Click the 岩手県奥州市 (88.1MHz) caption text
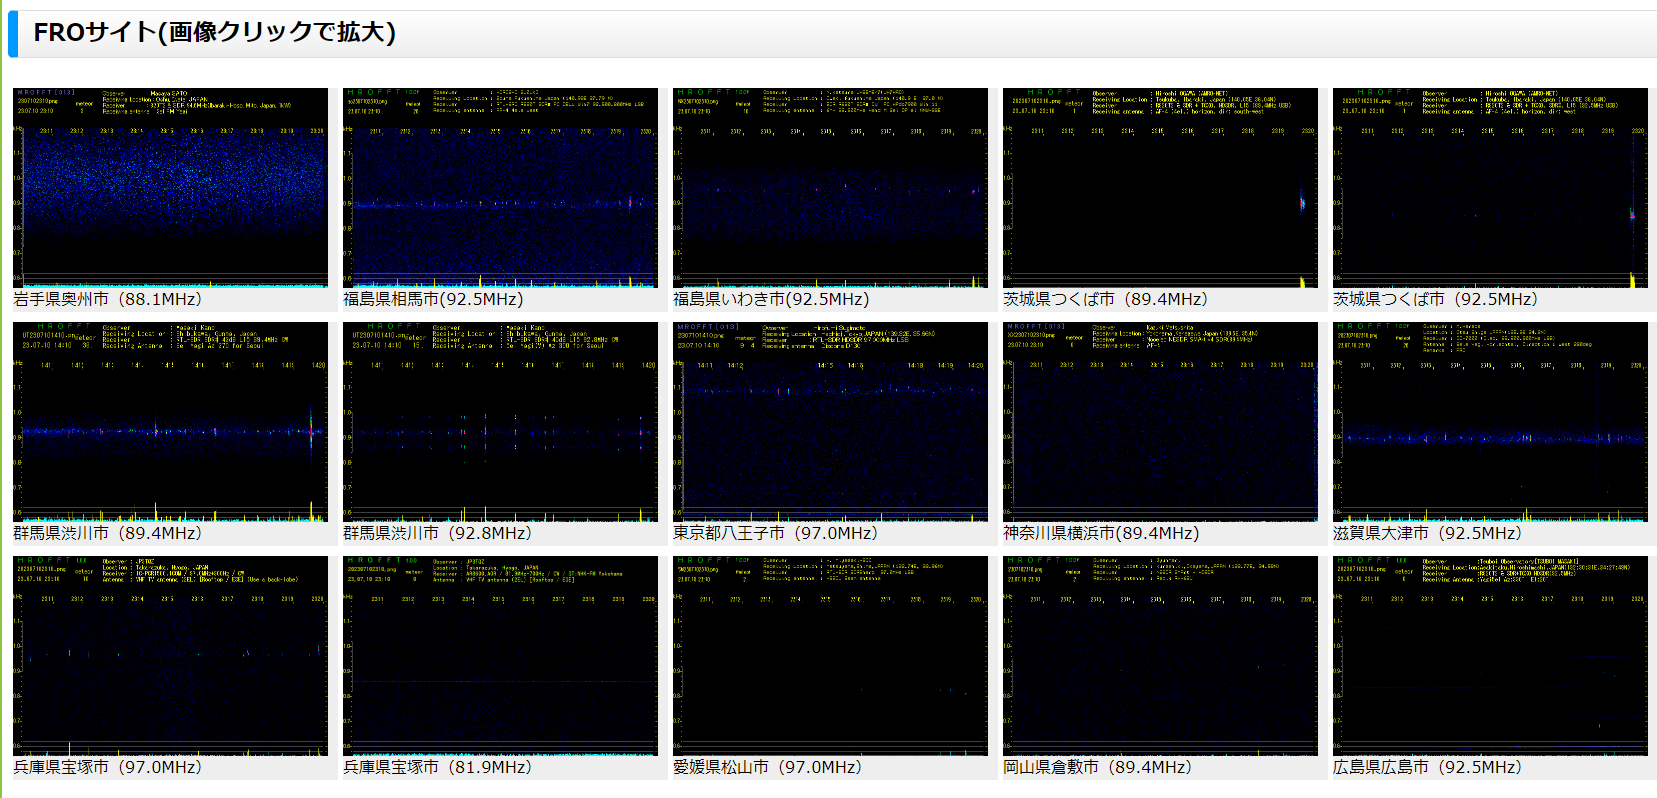Screen dimensions: 1657x798 pyautogui.click(x=107, y=299)
